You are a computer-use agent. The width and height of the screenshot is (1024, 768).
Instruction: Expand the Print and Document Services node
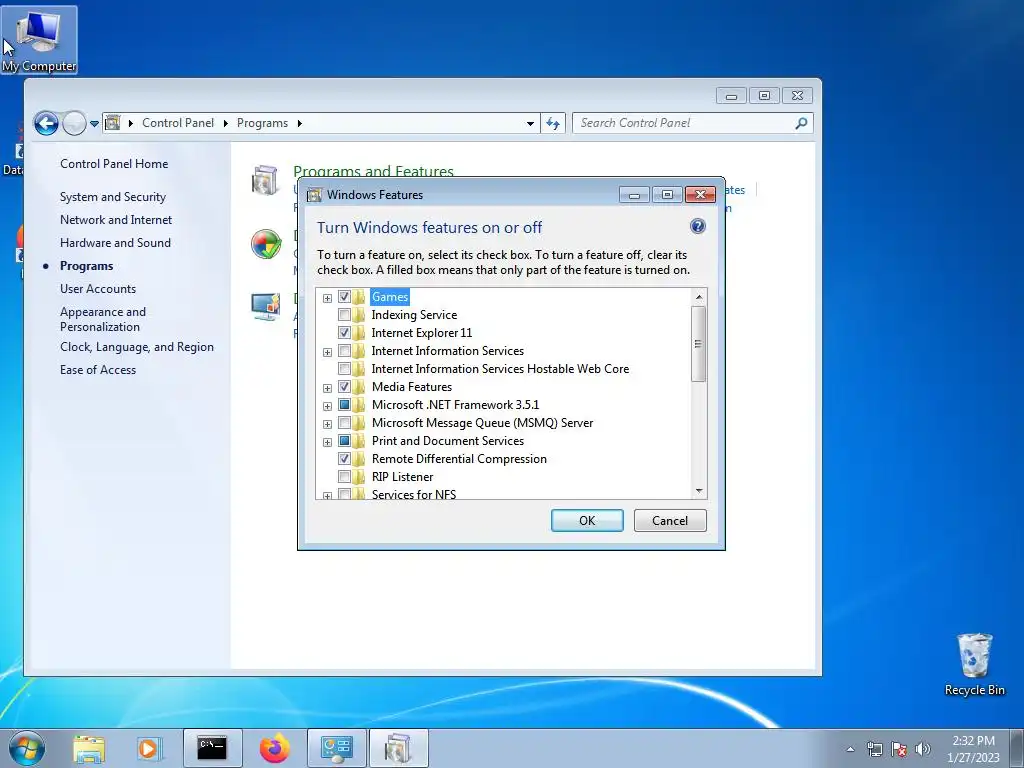327,442
